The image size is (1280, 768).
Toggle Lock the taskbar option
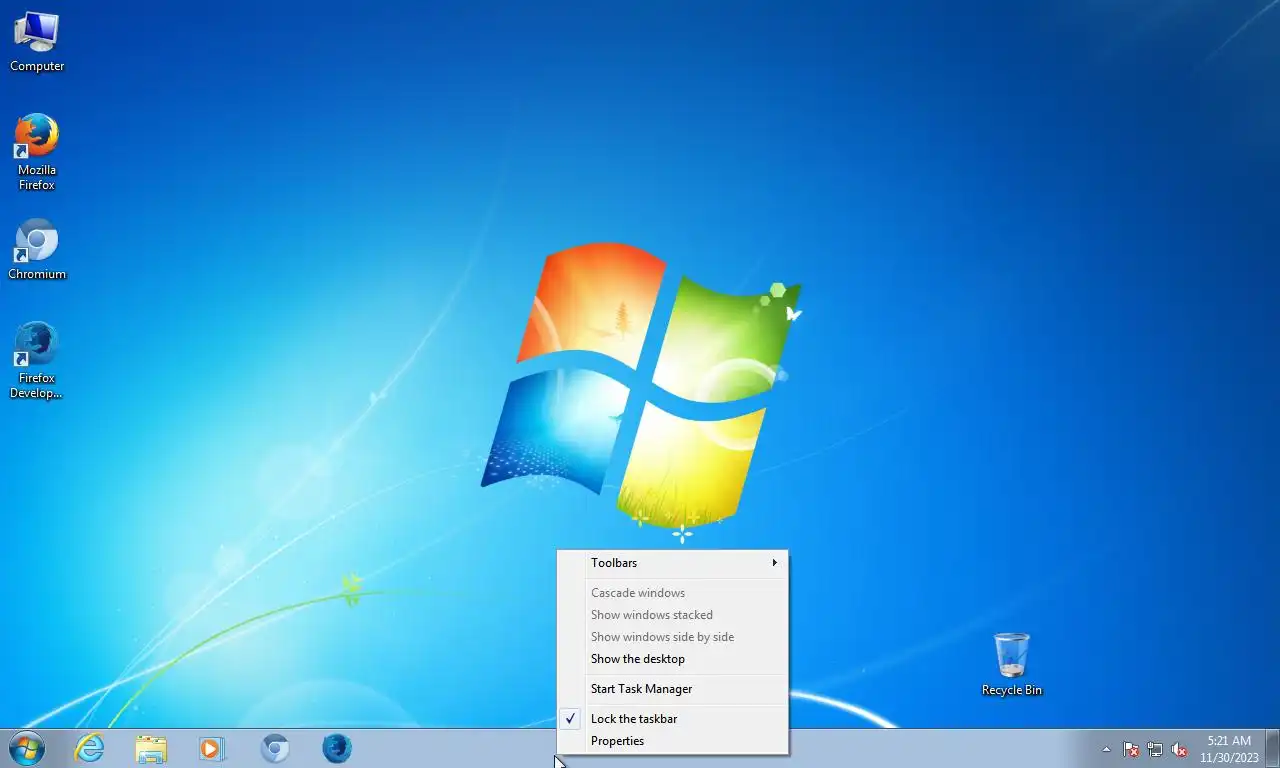click(x=673, y=719)
